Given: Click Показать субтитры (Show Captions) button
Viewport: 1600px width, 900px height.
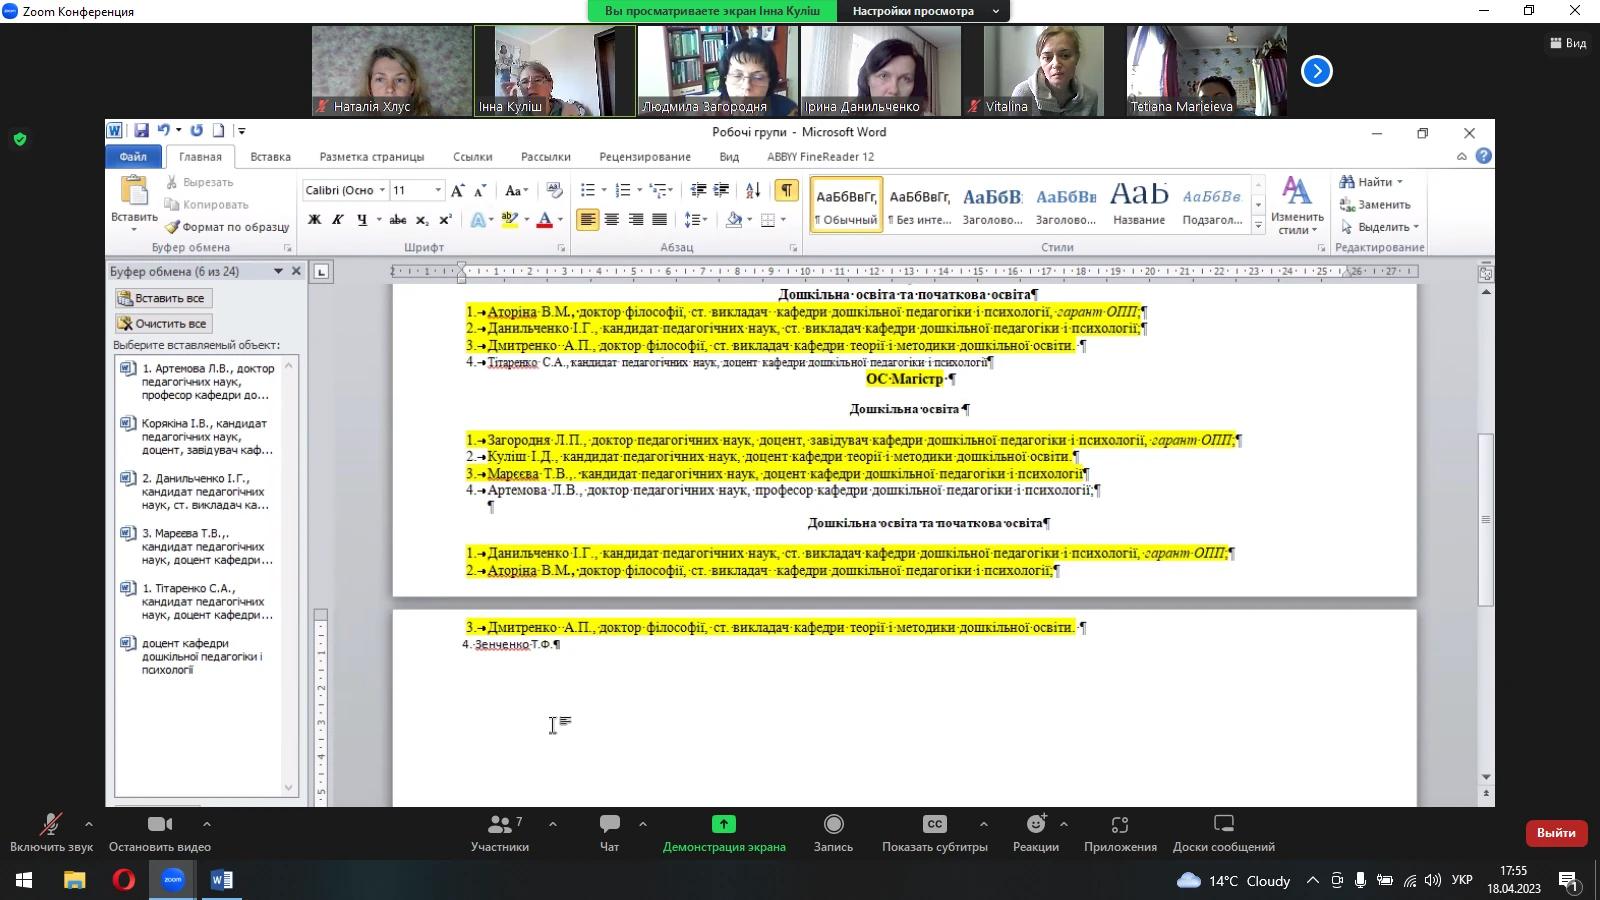Looking at the screenshot, I should click(x=935, y=833).
